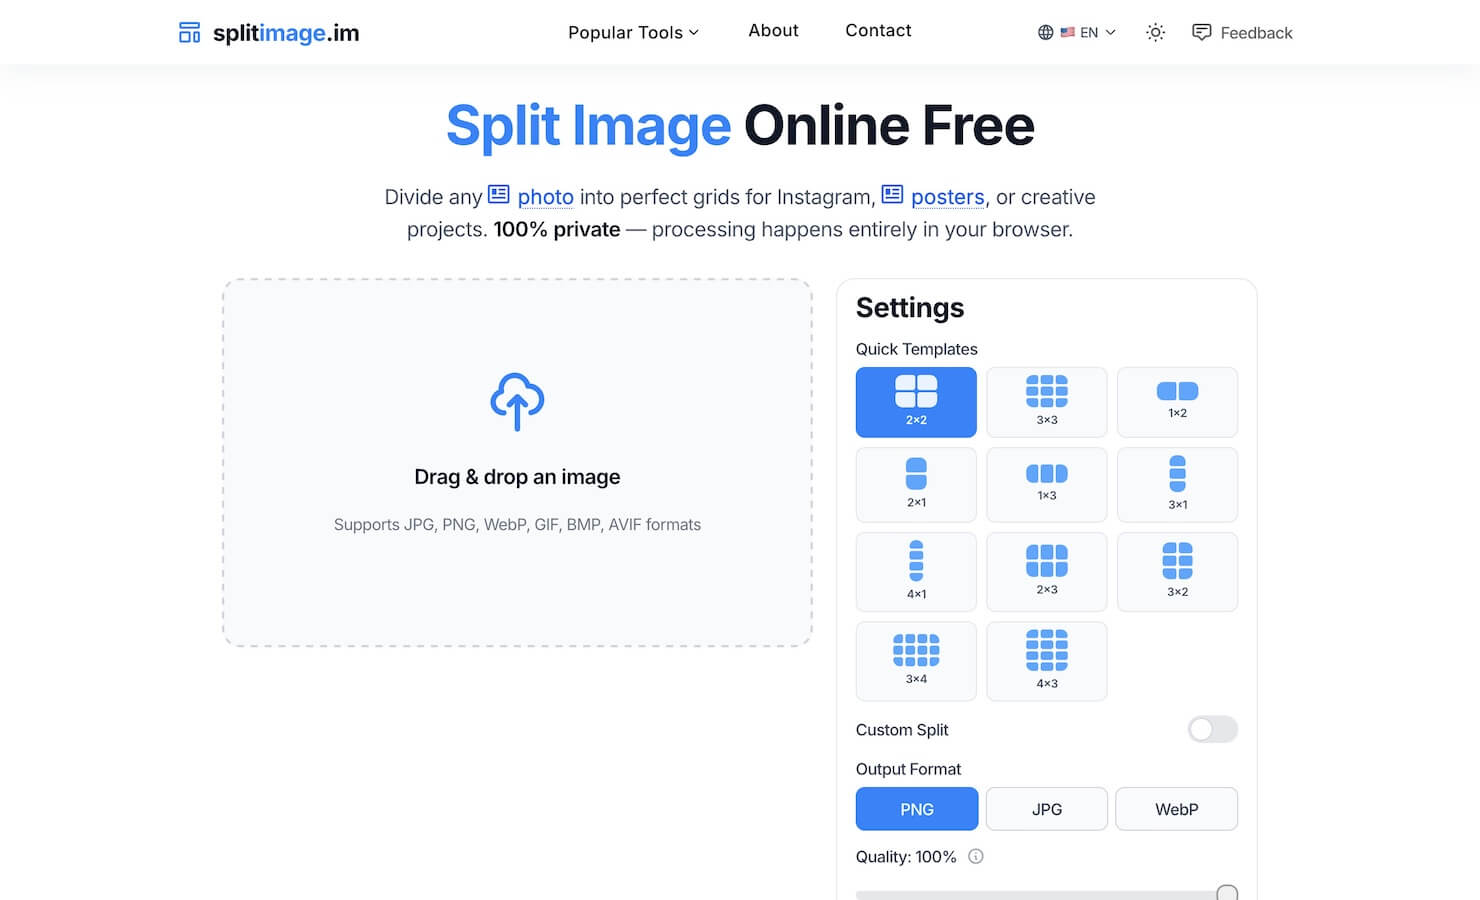Click the splitimage.im logo
This screenshot has height=900, width=1480.
click(269, 33)
